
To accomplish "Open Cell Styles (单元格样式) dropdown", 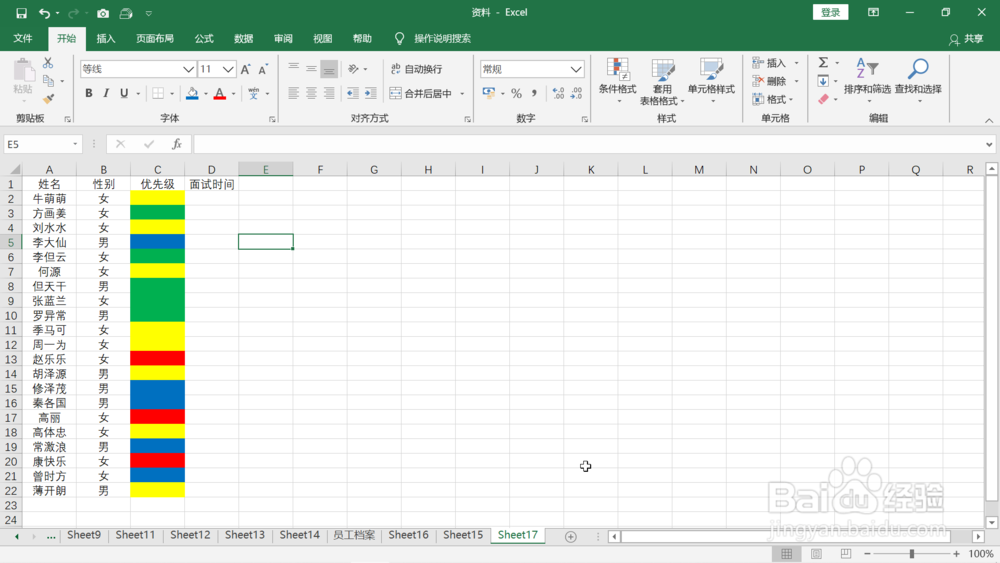I will coord(711,80).
